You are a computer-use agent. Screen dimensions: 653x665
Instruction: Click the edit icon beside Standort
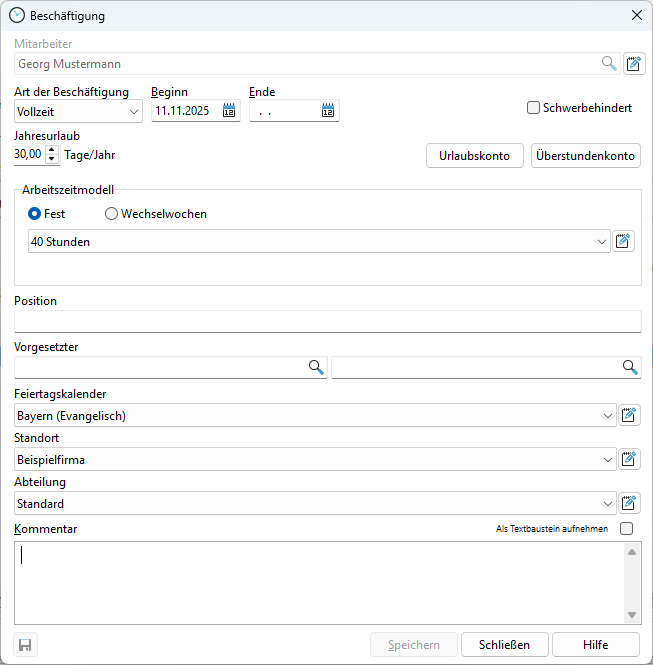click(629, 459)
